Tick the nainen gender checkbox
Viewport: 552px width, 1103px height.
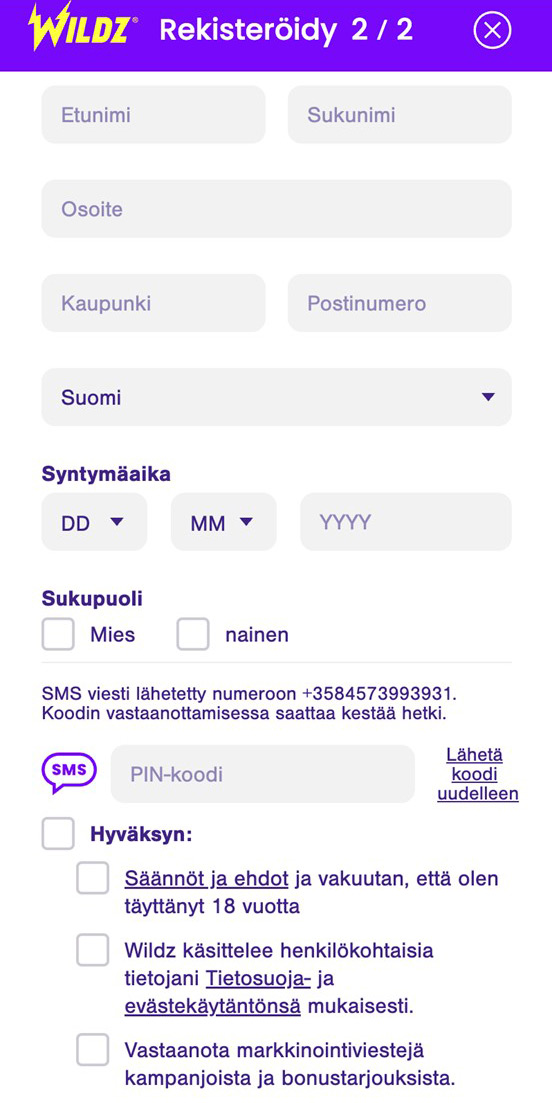pyautogui.click(x=193, y=634)
